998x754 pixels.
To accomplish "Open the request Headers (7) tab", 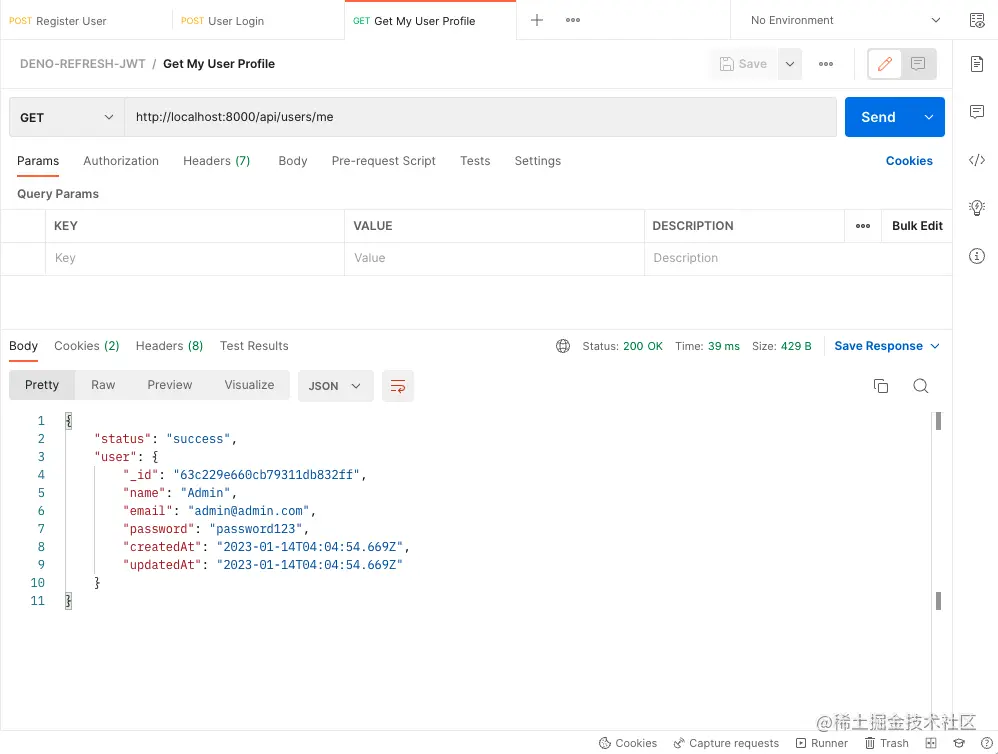I will [216, 161].
